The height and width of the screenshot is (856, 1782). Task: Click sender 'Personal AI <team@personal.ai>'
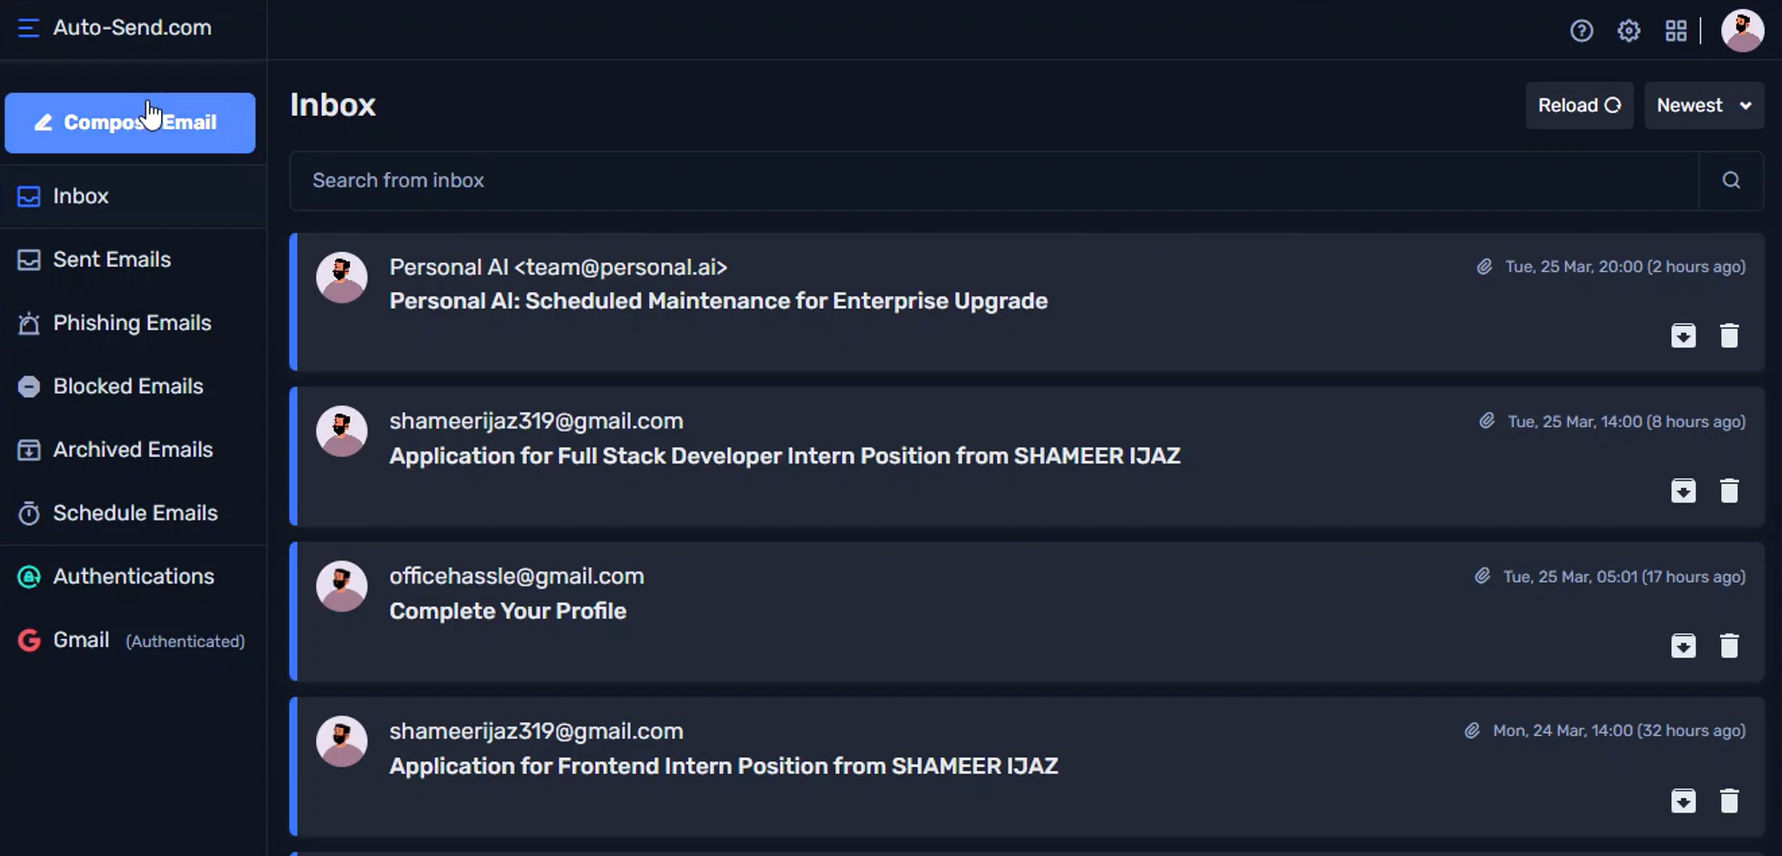coord(558,267)
